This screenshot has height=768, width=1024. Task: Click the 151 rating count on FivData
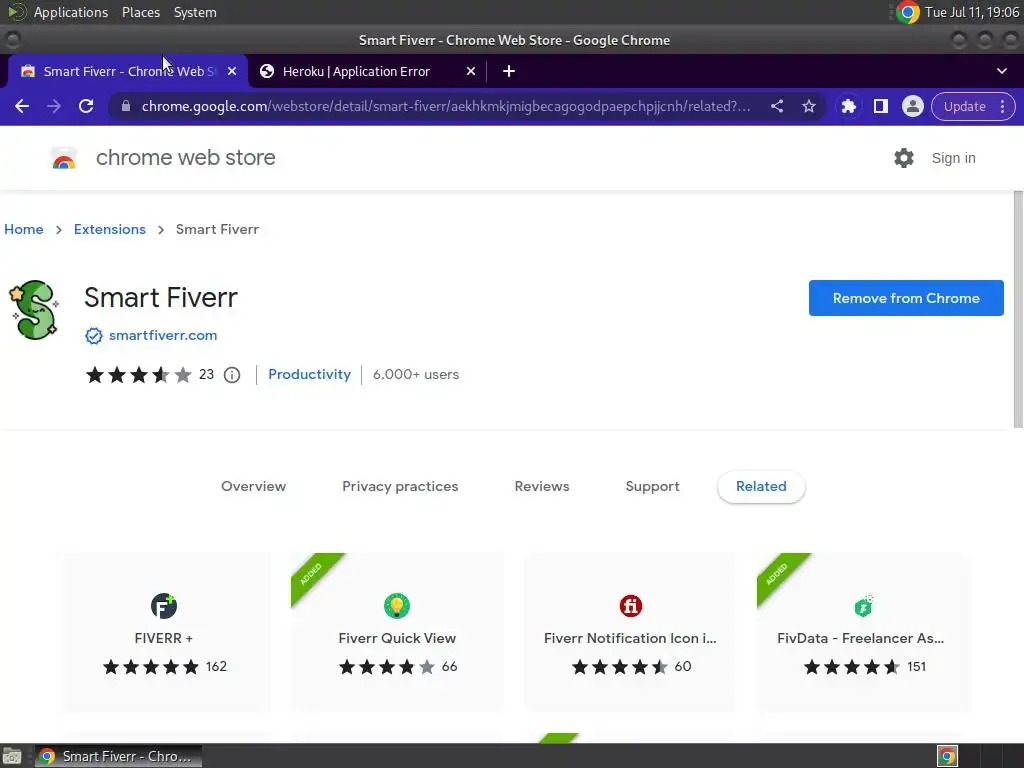click(916, 667)
